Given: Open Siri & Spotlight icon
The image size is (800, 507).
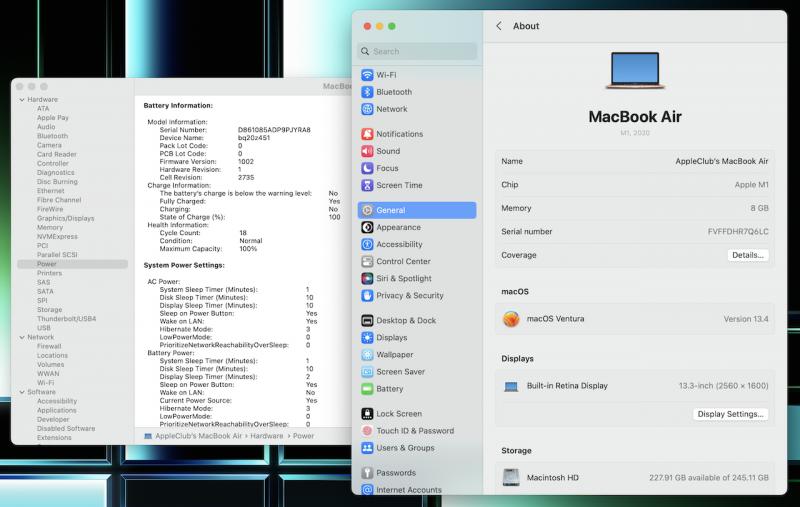Looking at the screenshot, I should [x=367, y=278].
